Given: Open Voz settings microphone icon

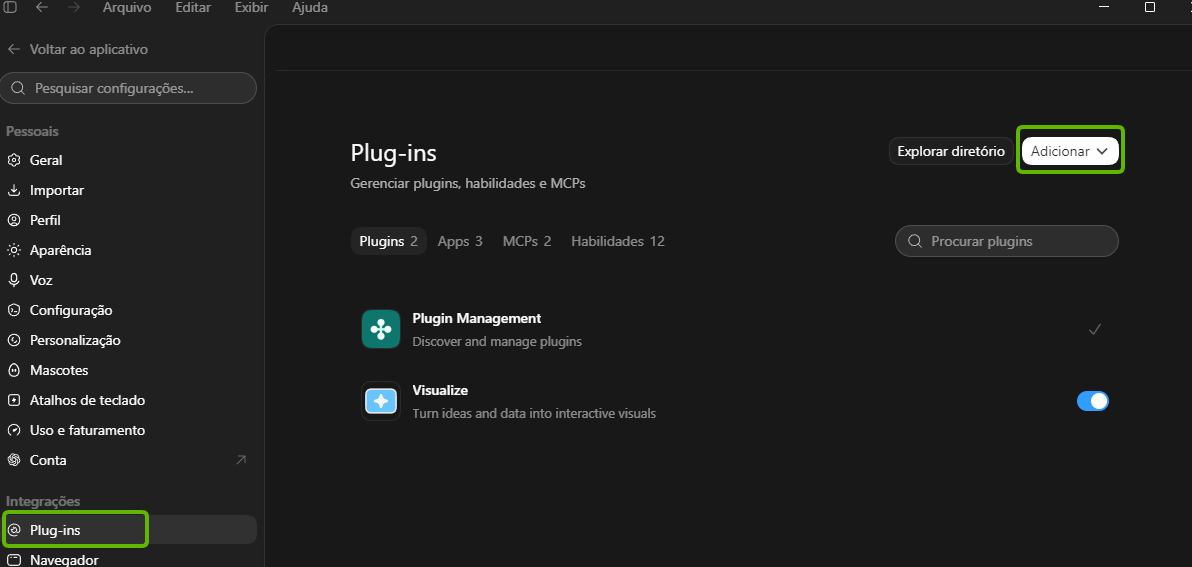Looking at the screenshot, I should coord(14,280).
